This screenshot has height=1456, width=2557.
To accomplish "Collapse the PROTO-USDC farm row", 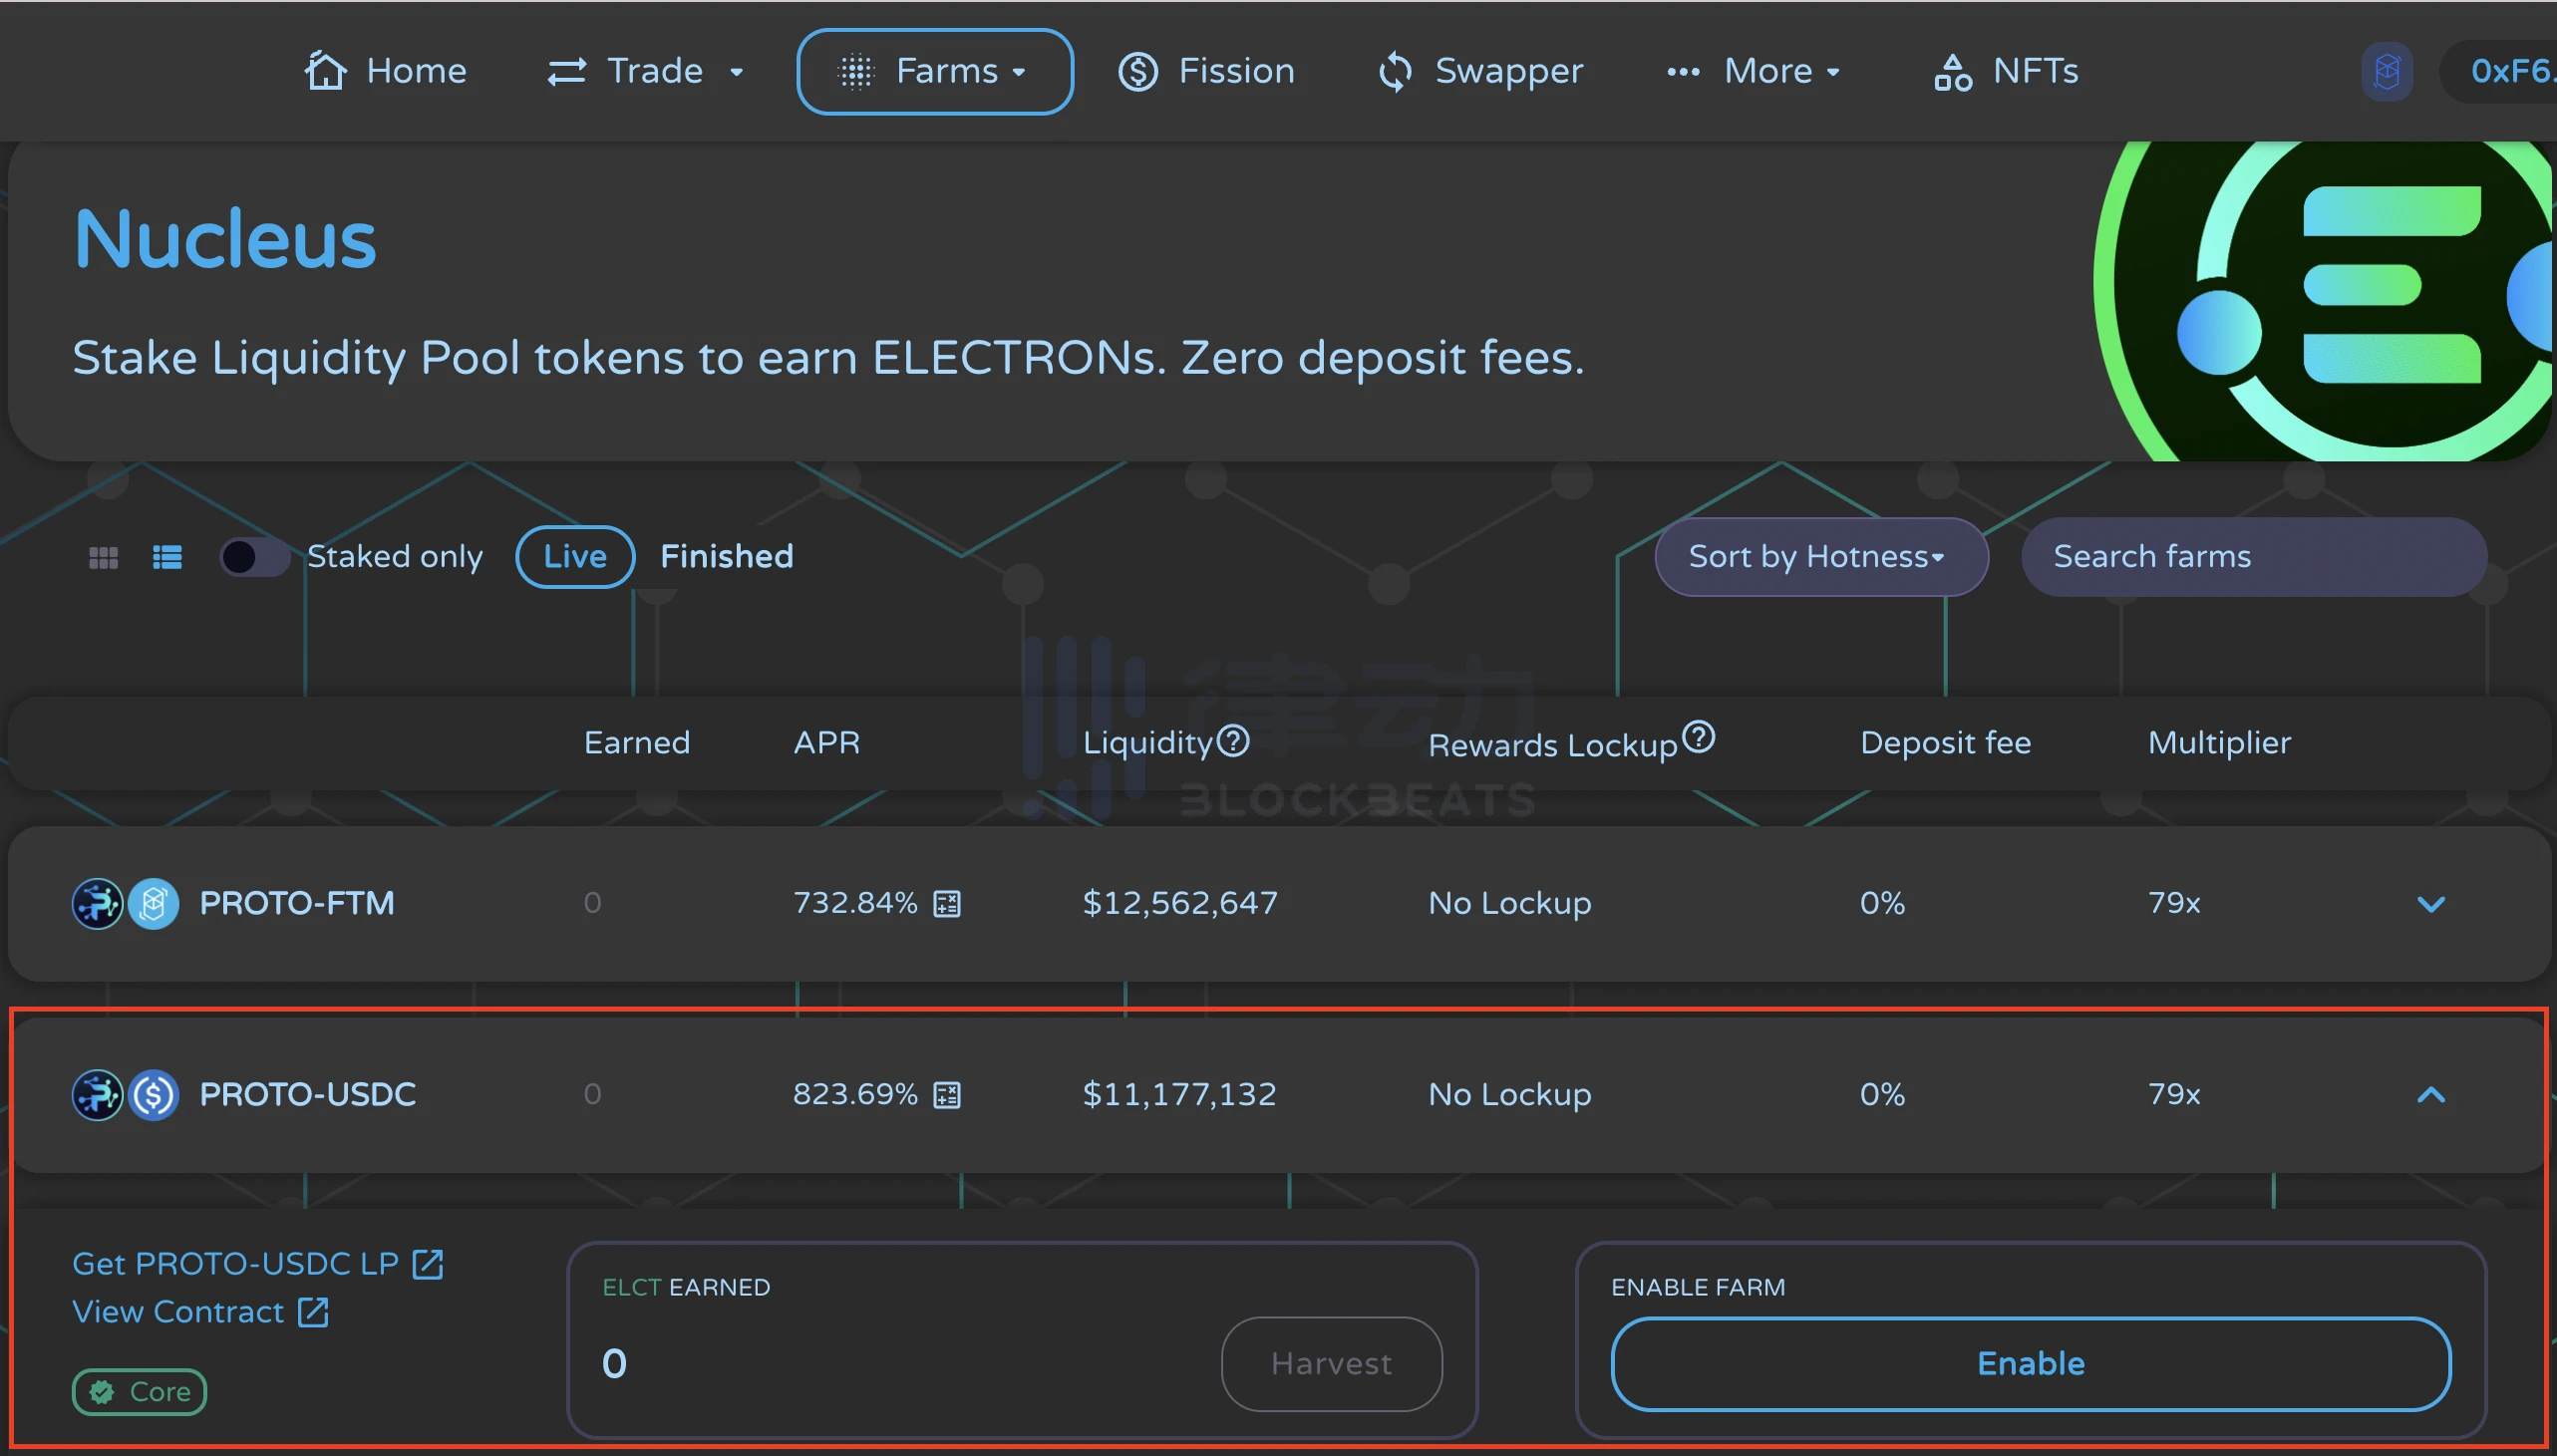I will 2430,1095.
